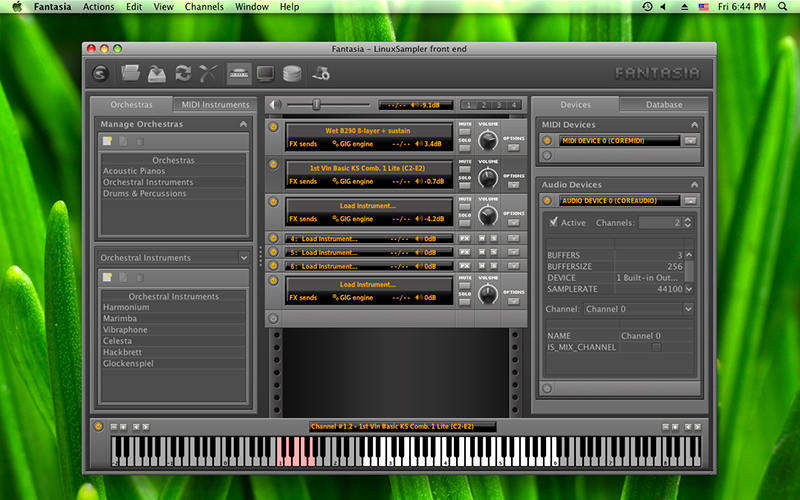Select the Orchestras tab

132,105
